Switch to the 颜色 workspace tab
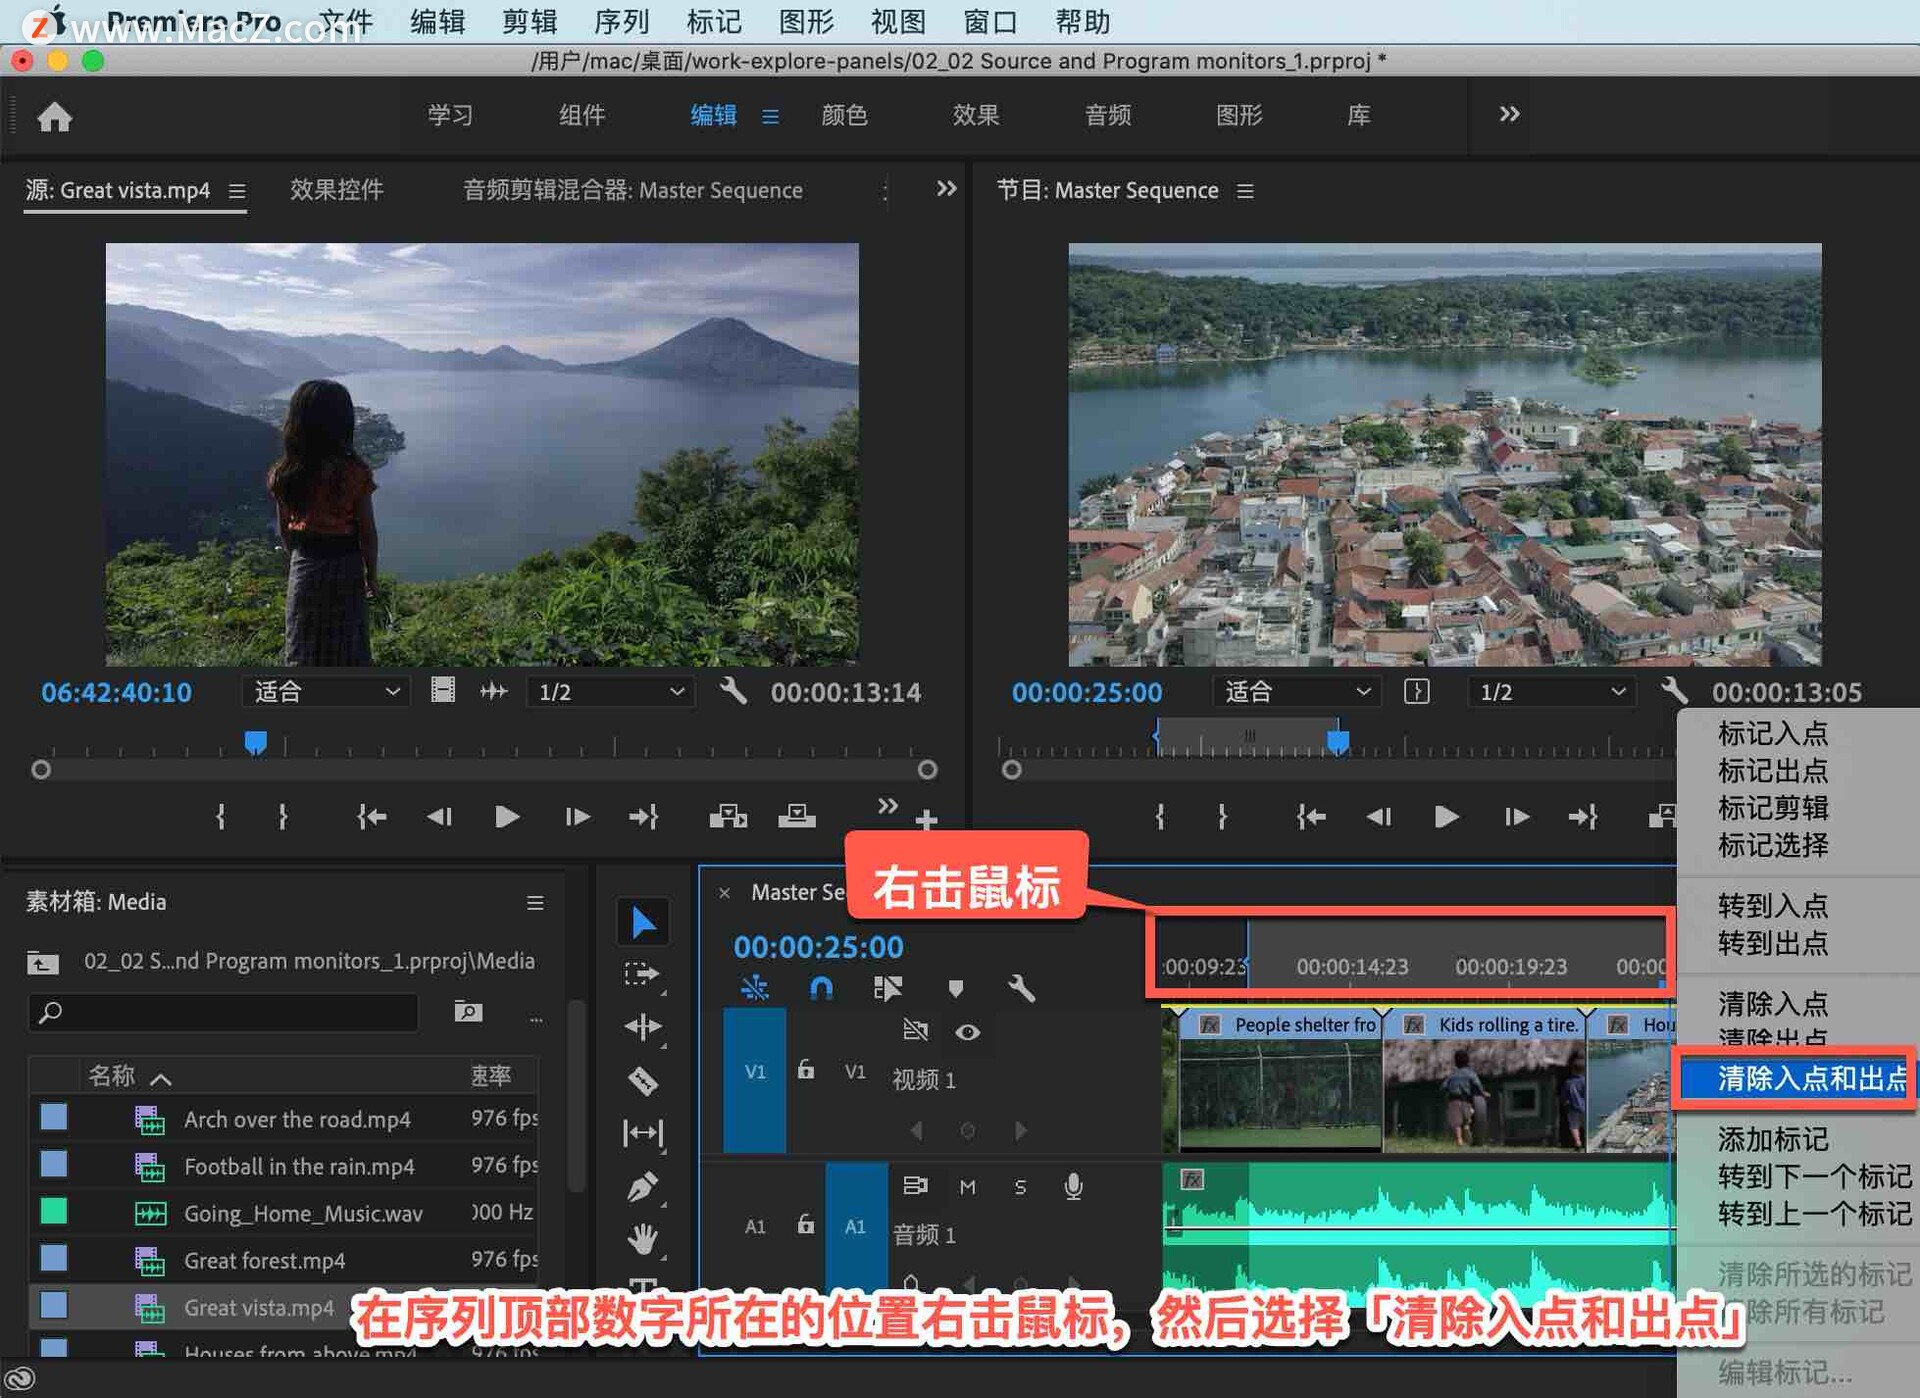The width and height of the screenshot is (1920, 1398). pos(844,115)
